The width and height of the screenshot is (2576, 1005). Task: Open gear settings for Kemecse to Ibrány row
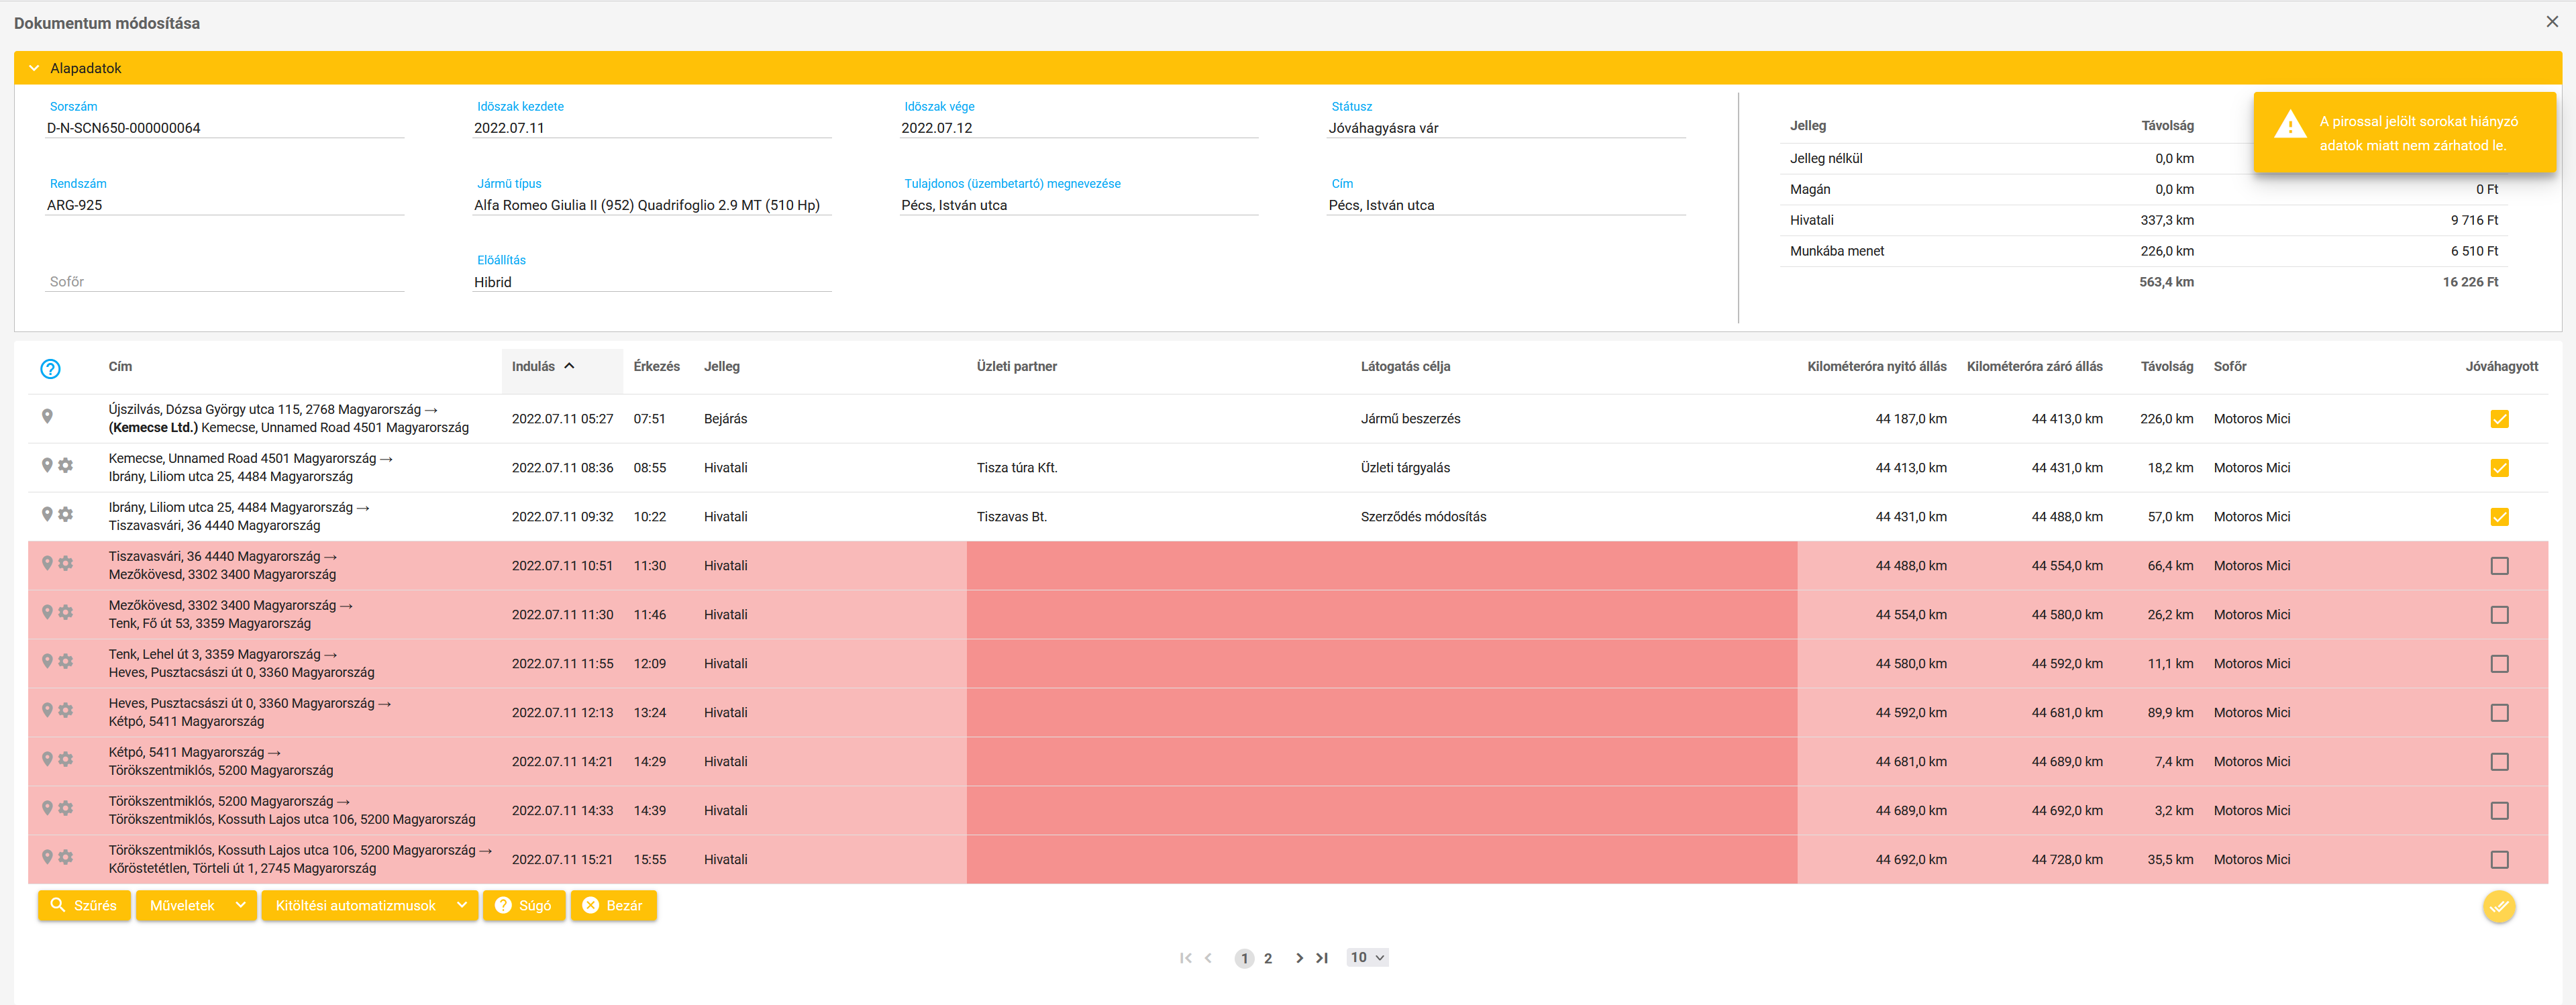pyautogui.click(x=66, y=465)
